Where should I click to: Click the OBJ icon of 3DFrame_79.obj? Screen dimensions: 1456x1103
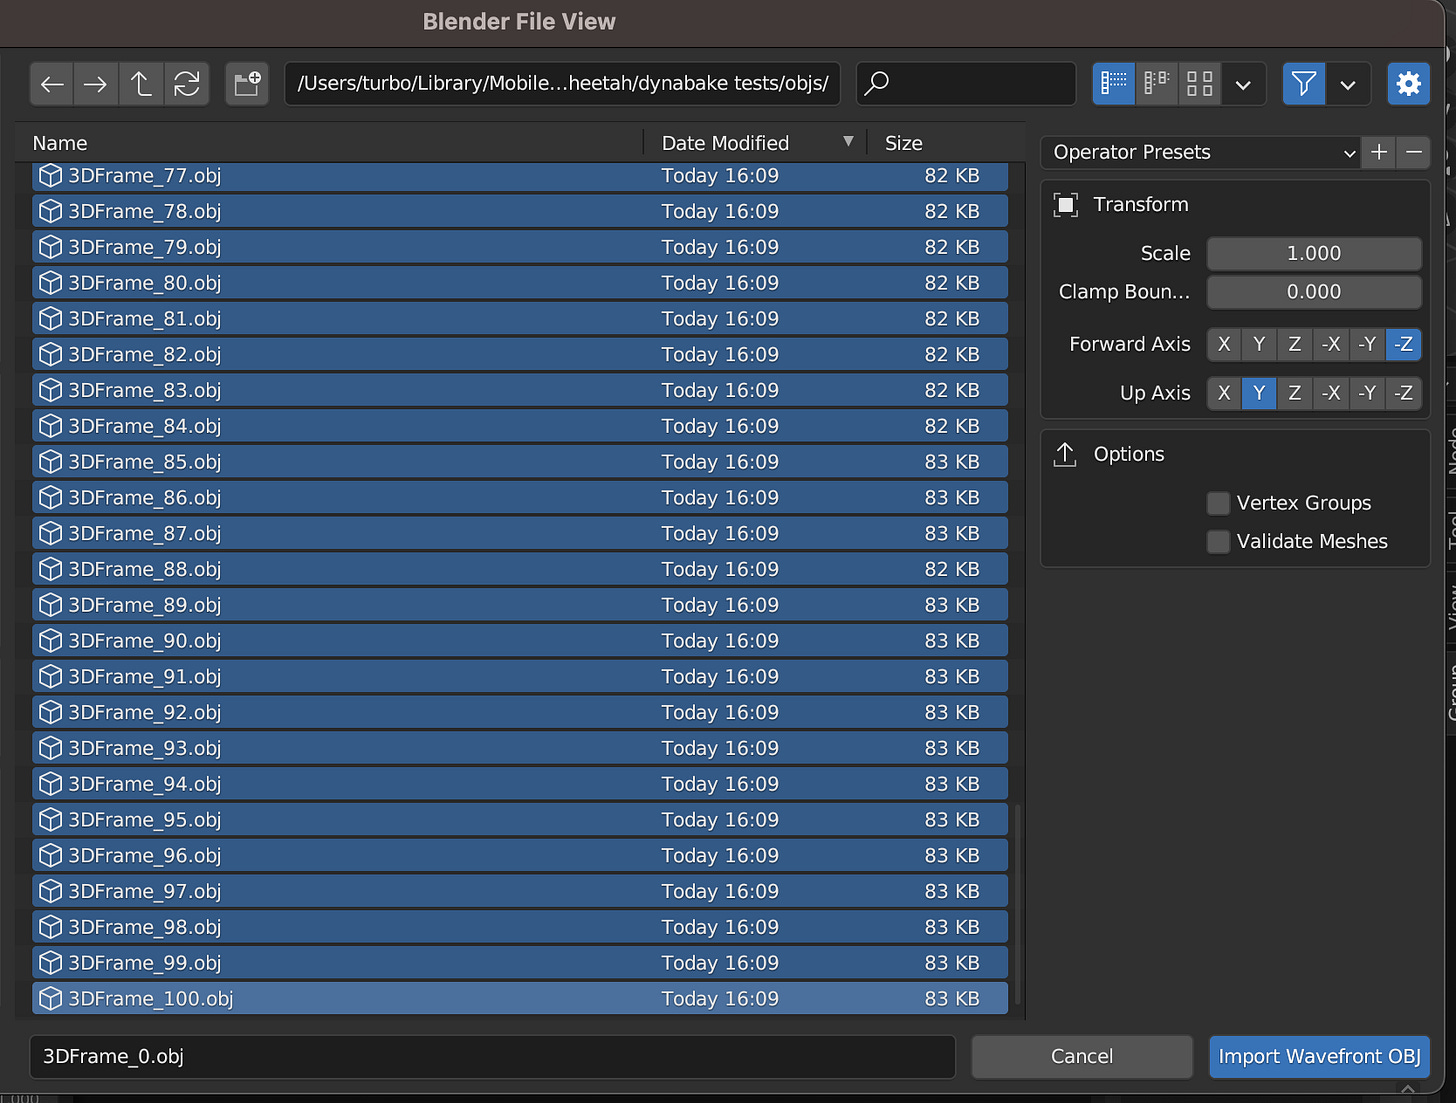coord(50,247)
